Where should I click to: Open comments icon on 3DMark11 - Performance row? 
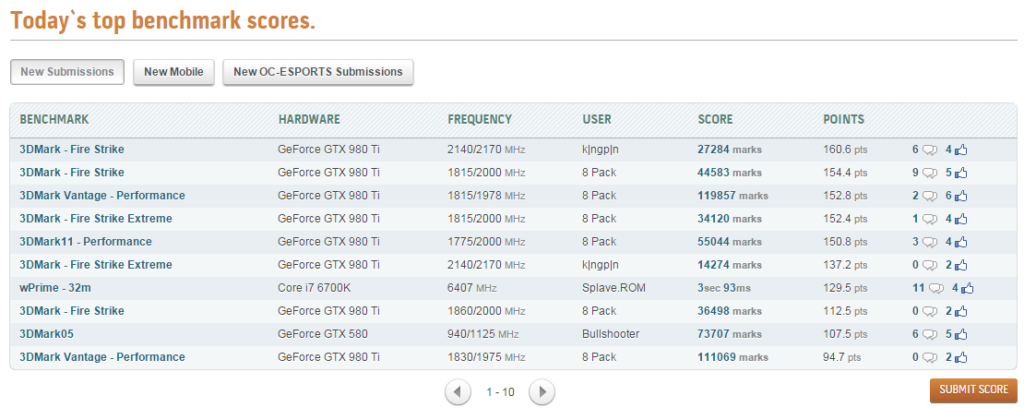(x=929, y=242)
